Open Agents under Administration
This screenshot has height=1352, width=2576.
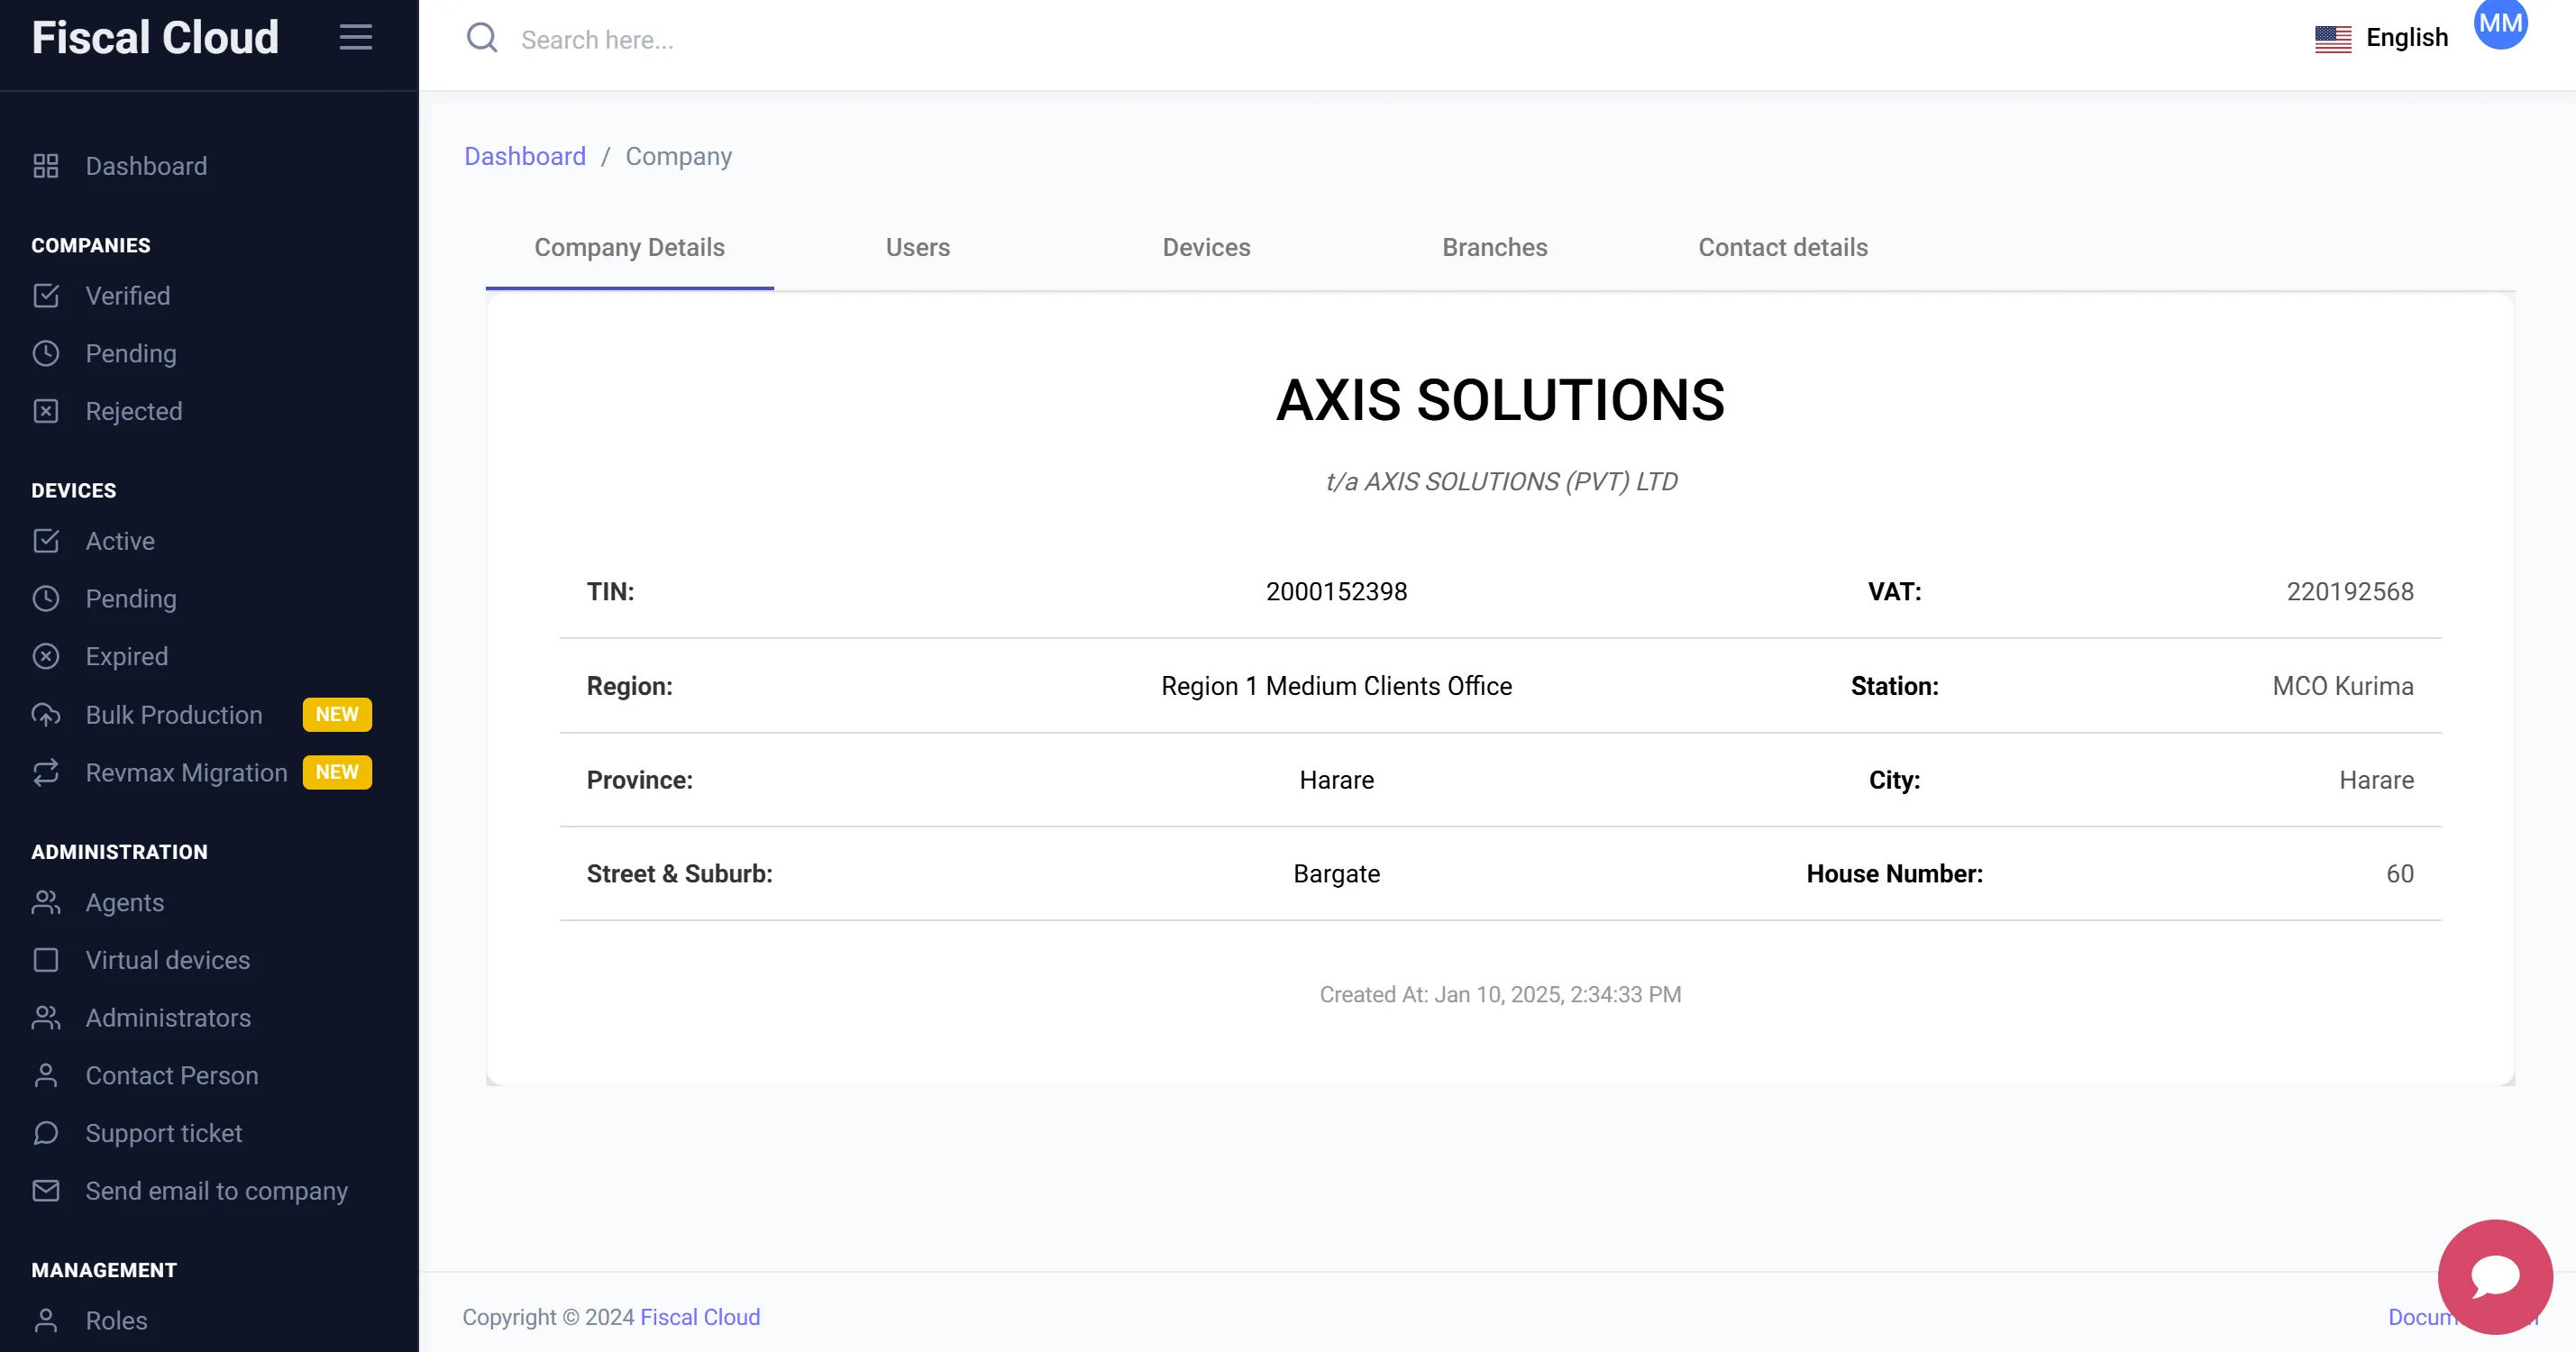pos(124,903)
